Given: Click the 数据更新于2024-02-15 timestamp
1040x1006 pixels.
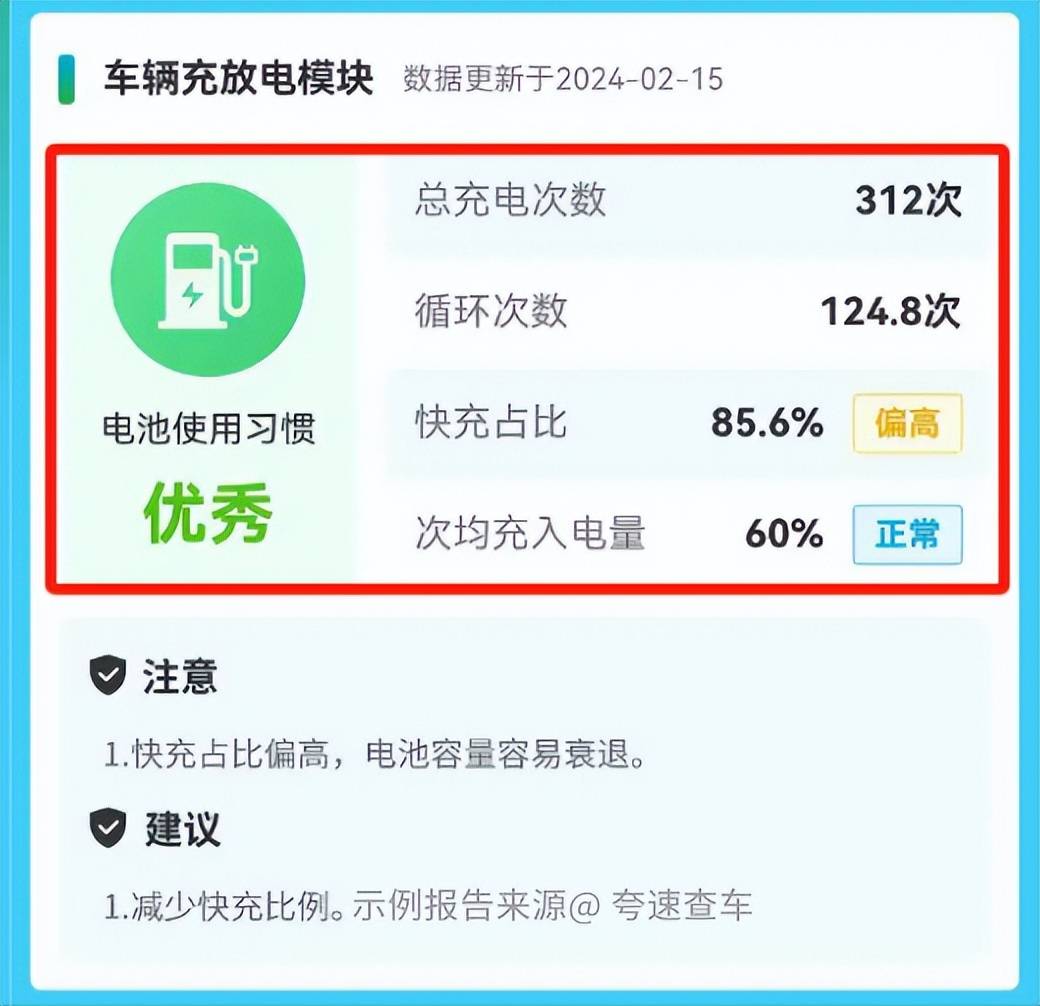Looking at the screenshot, I should coord(563,80).
